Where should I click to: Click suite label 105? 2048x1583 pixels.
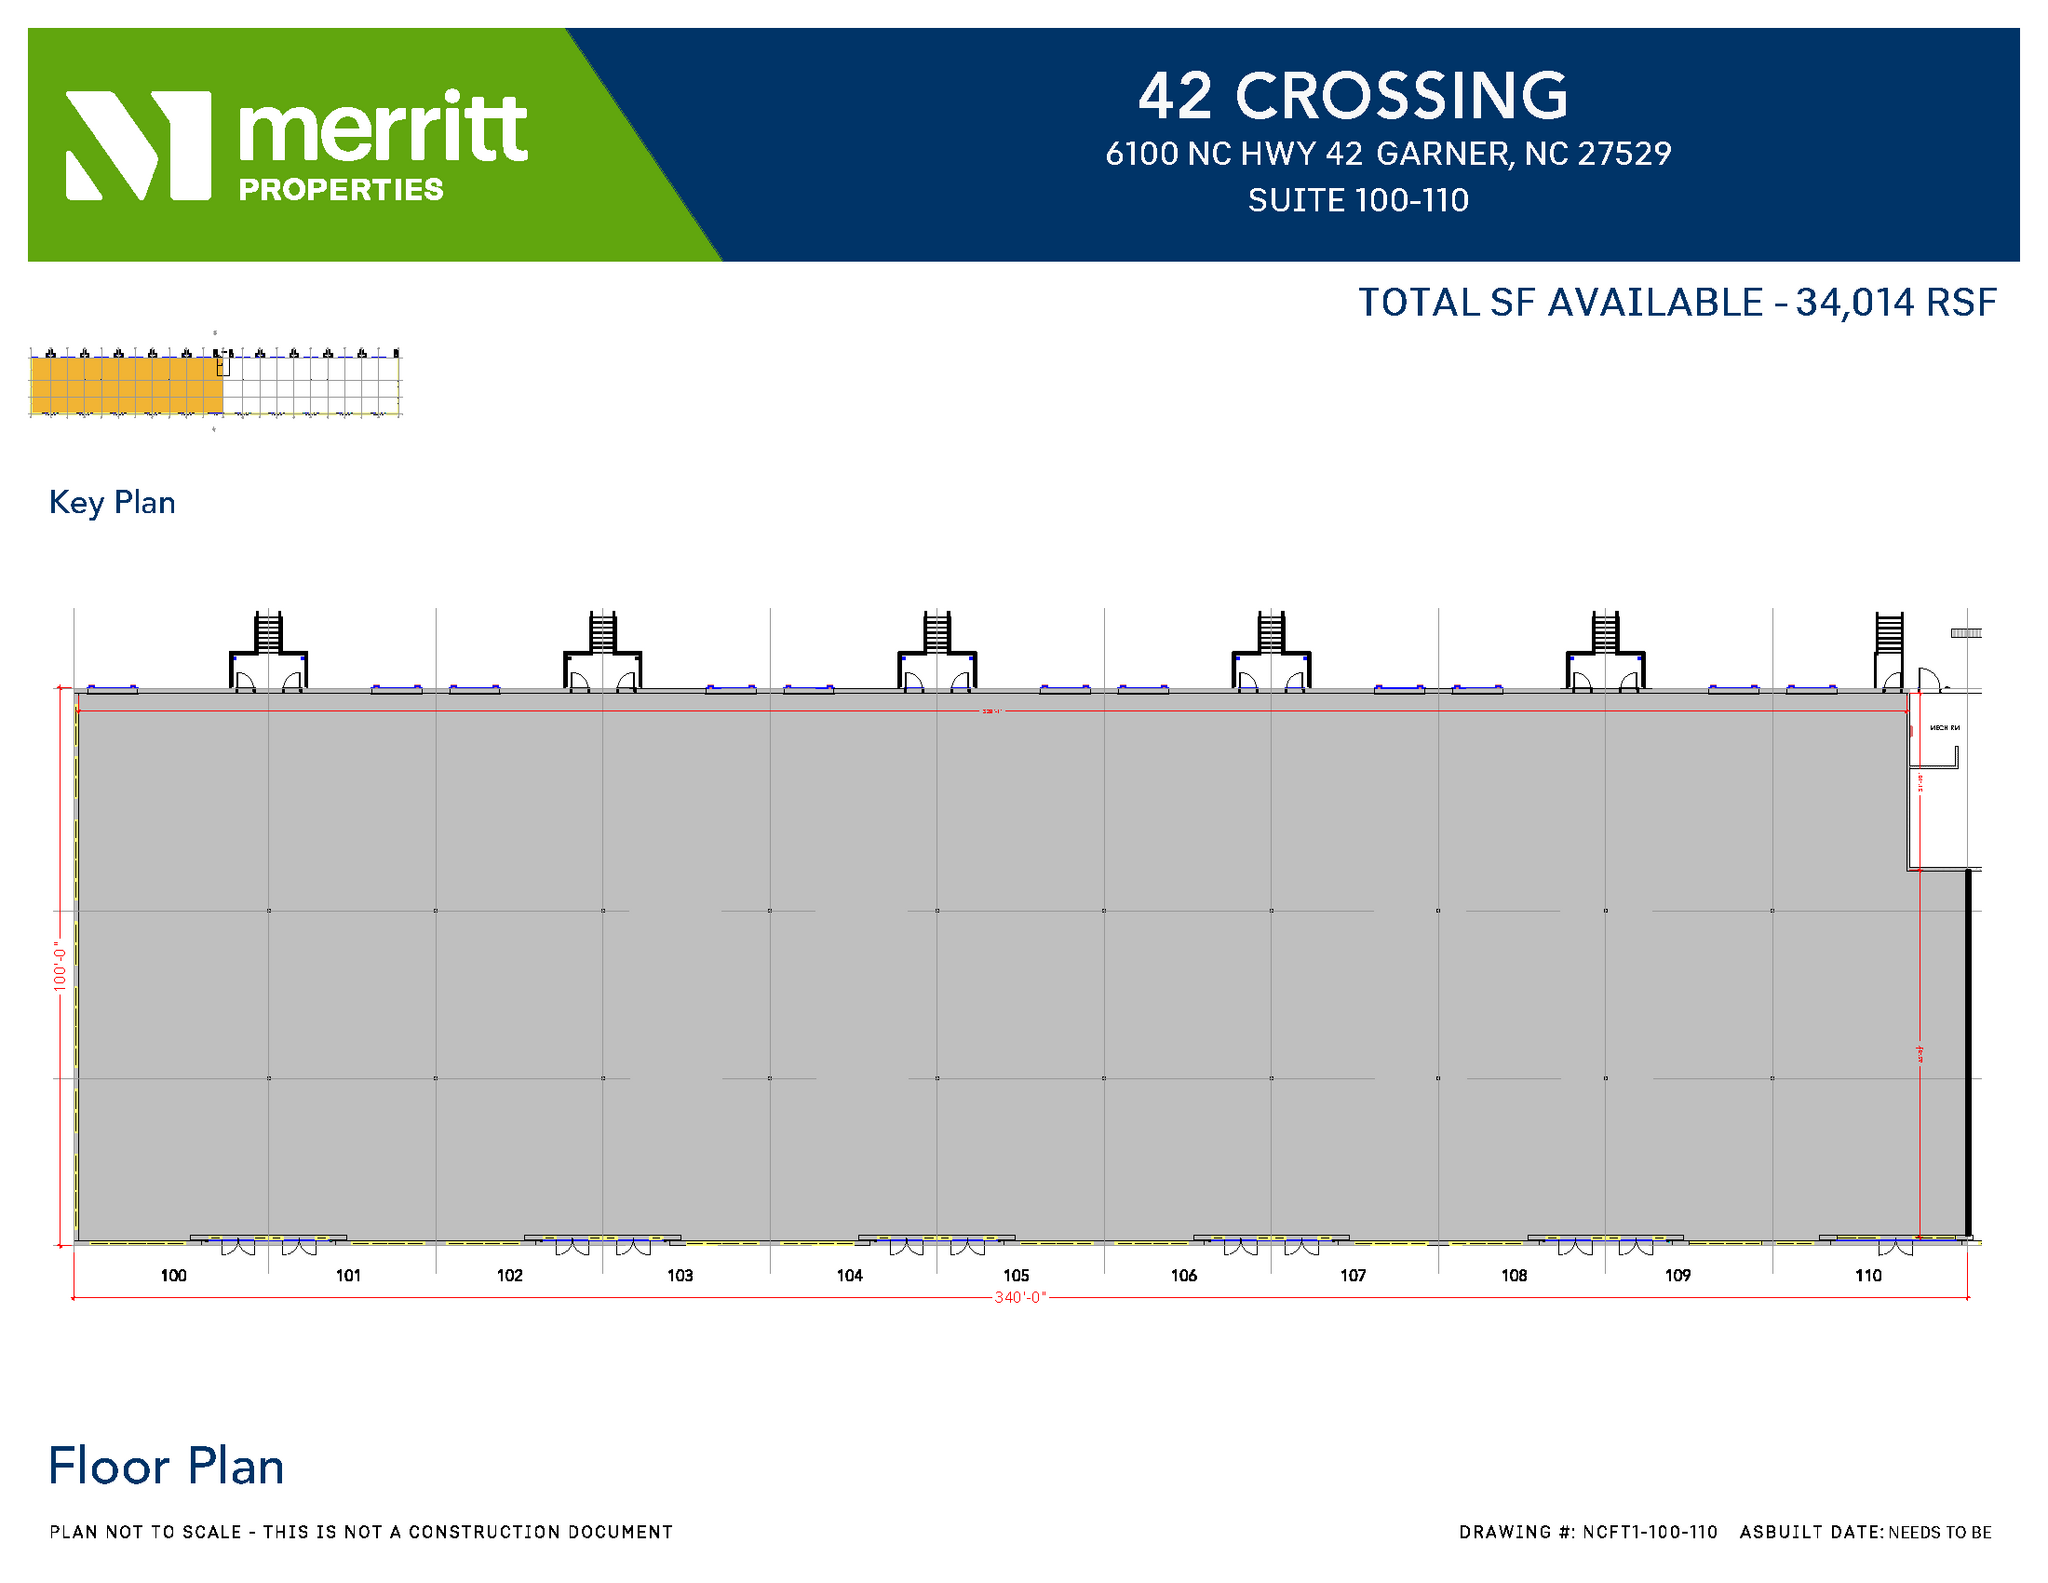[1016, 1275]
